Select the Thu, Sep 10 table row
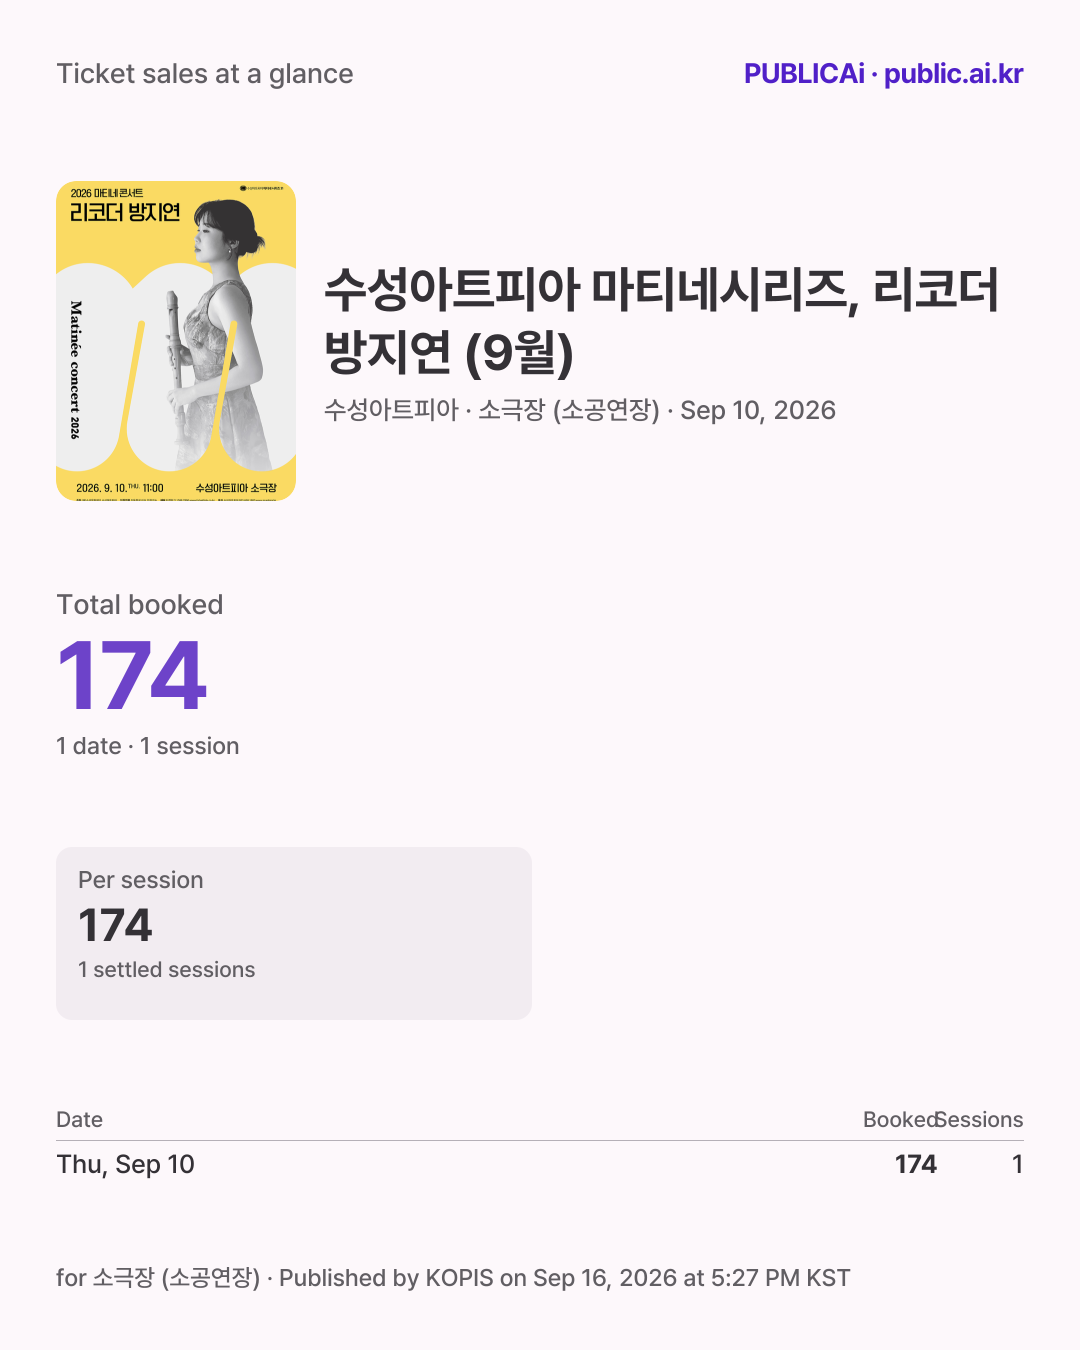Image resolution: width=1080 pixels, height=1350 pixels. click(540, 1164)
